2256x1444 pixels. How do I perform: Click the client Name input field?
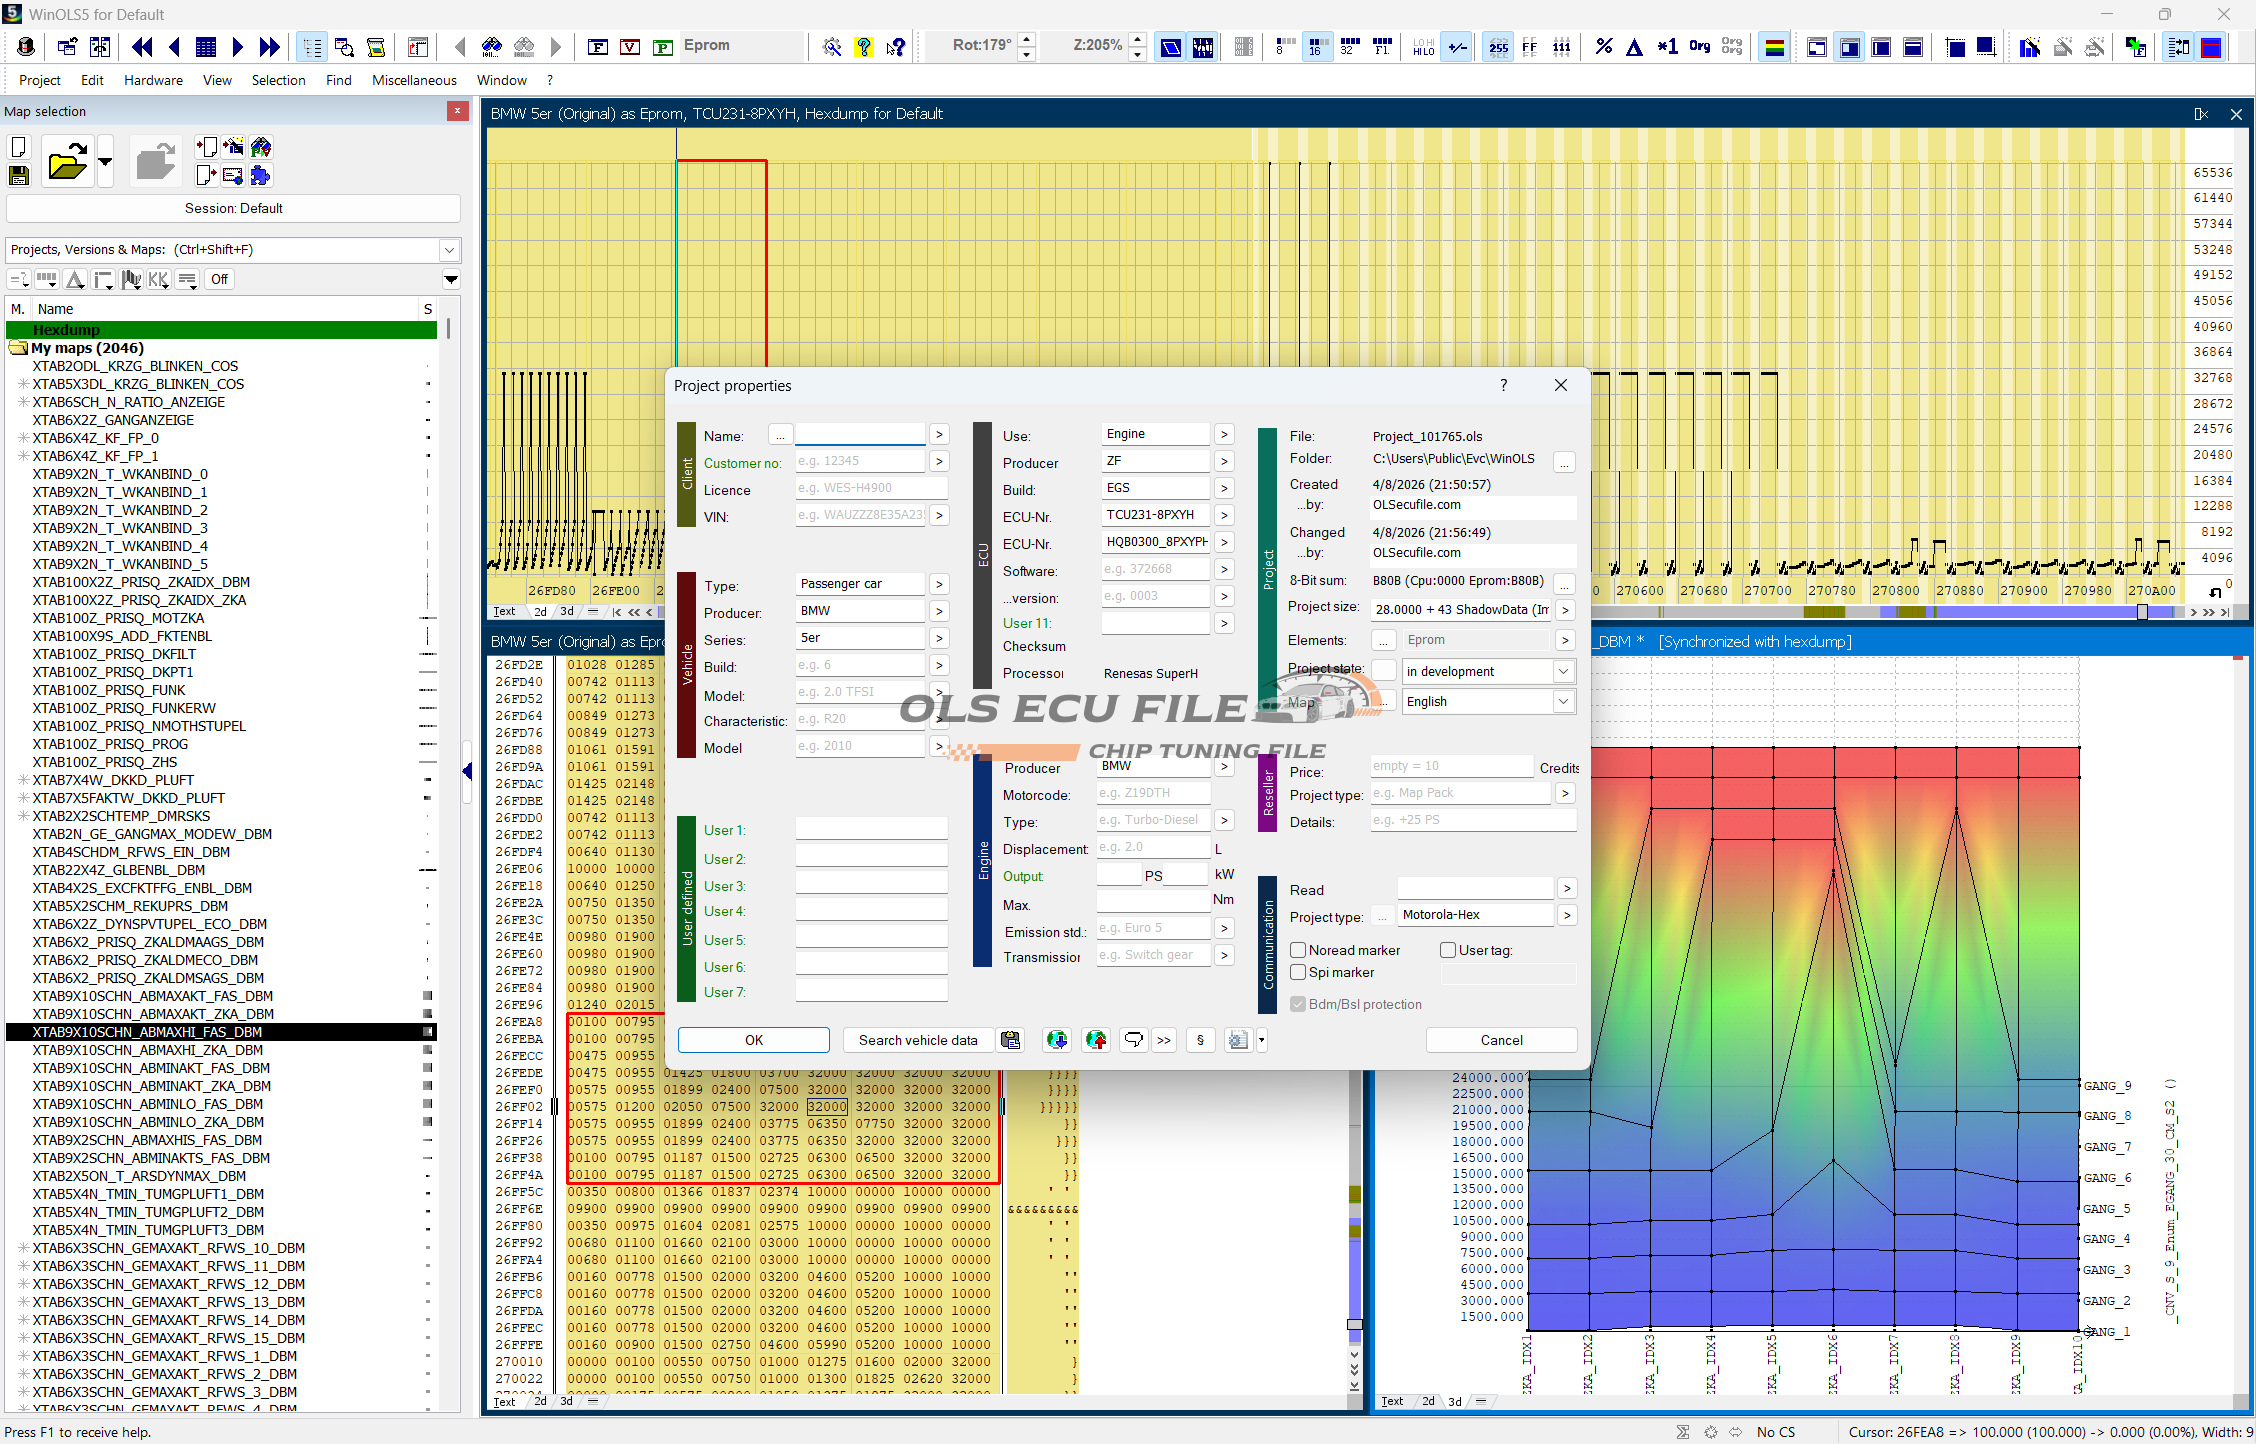click(860, 434)
